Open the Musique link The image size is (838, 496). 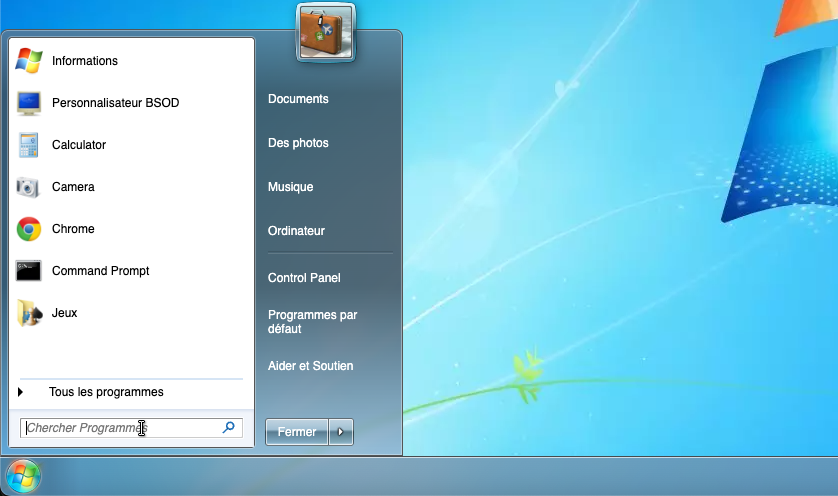pyautogui.click(x=290, y=187)
